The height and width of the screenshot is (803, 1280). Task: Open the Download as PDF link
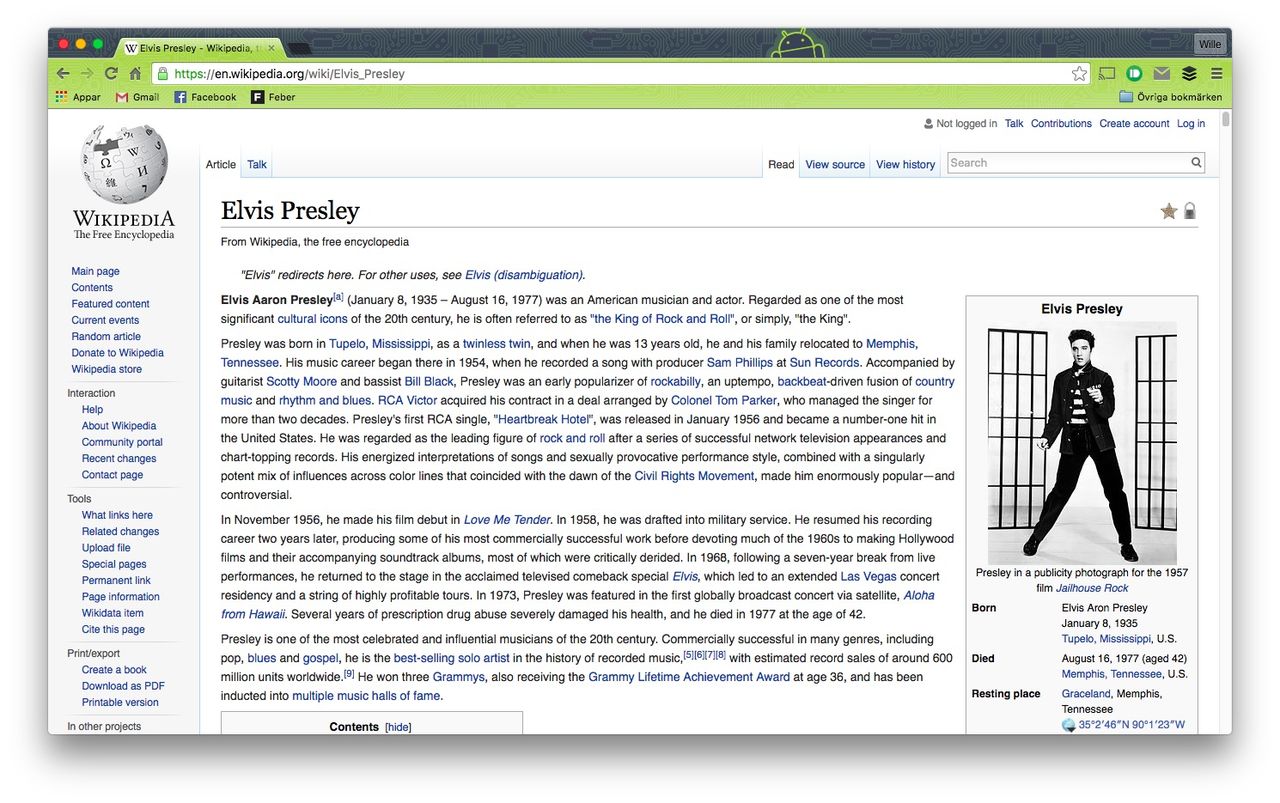pos(123,686)
